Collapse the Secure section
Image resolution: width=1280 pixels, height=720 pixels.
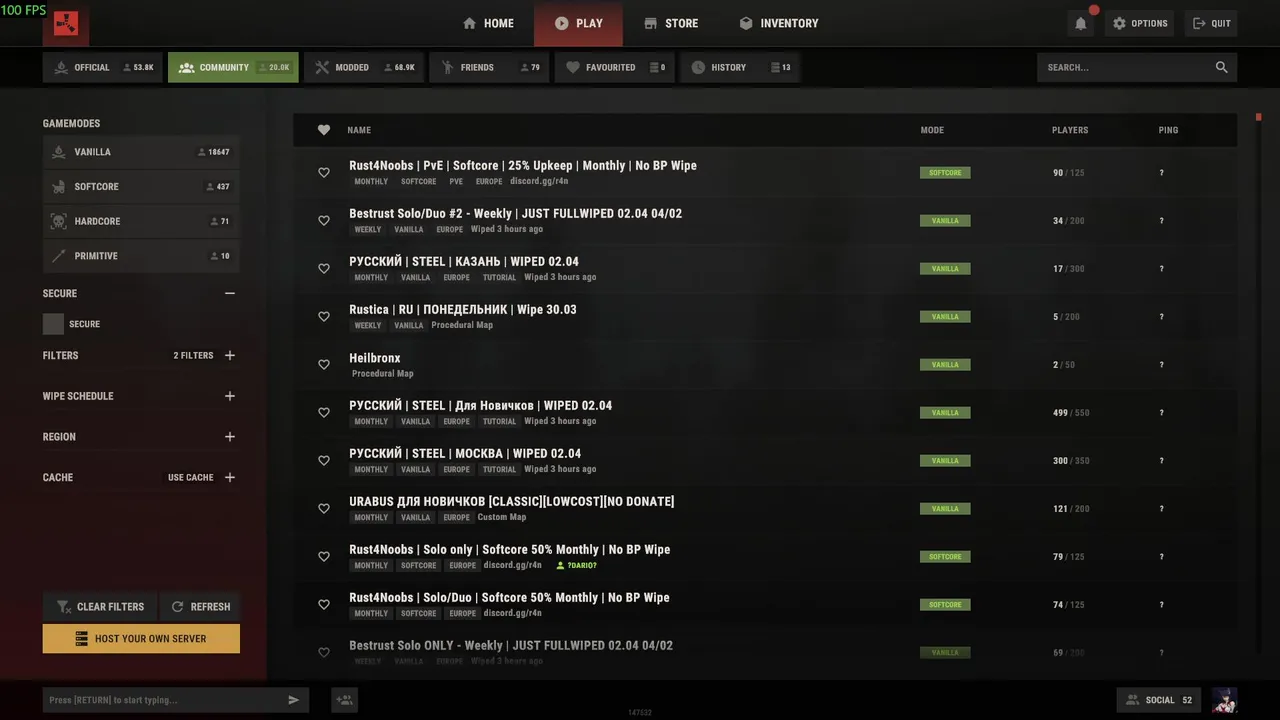point(230,293)
